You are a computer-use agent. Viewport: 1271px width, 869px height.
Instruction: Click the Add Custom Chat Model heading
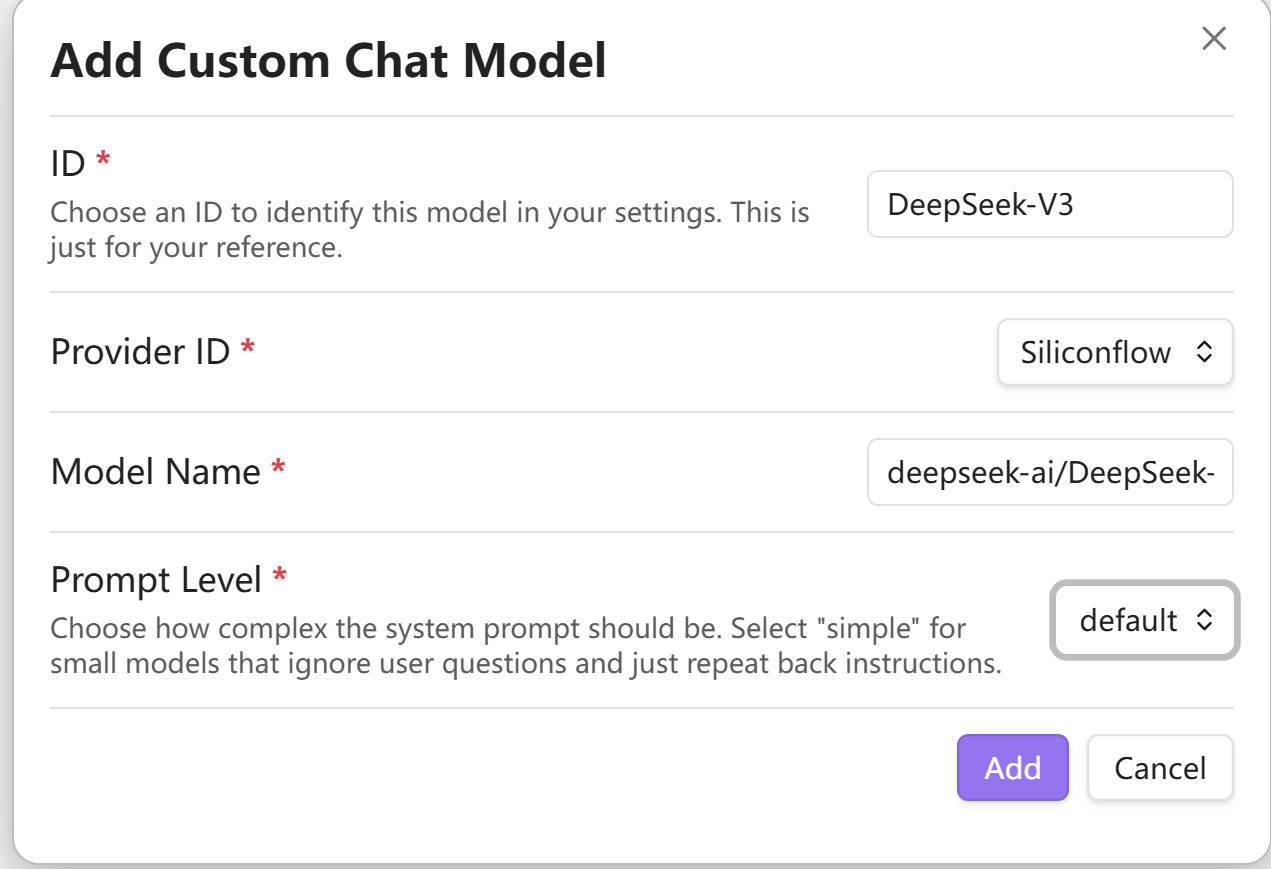point(328,61)
